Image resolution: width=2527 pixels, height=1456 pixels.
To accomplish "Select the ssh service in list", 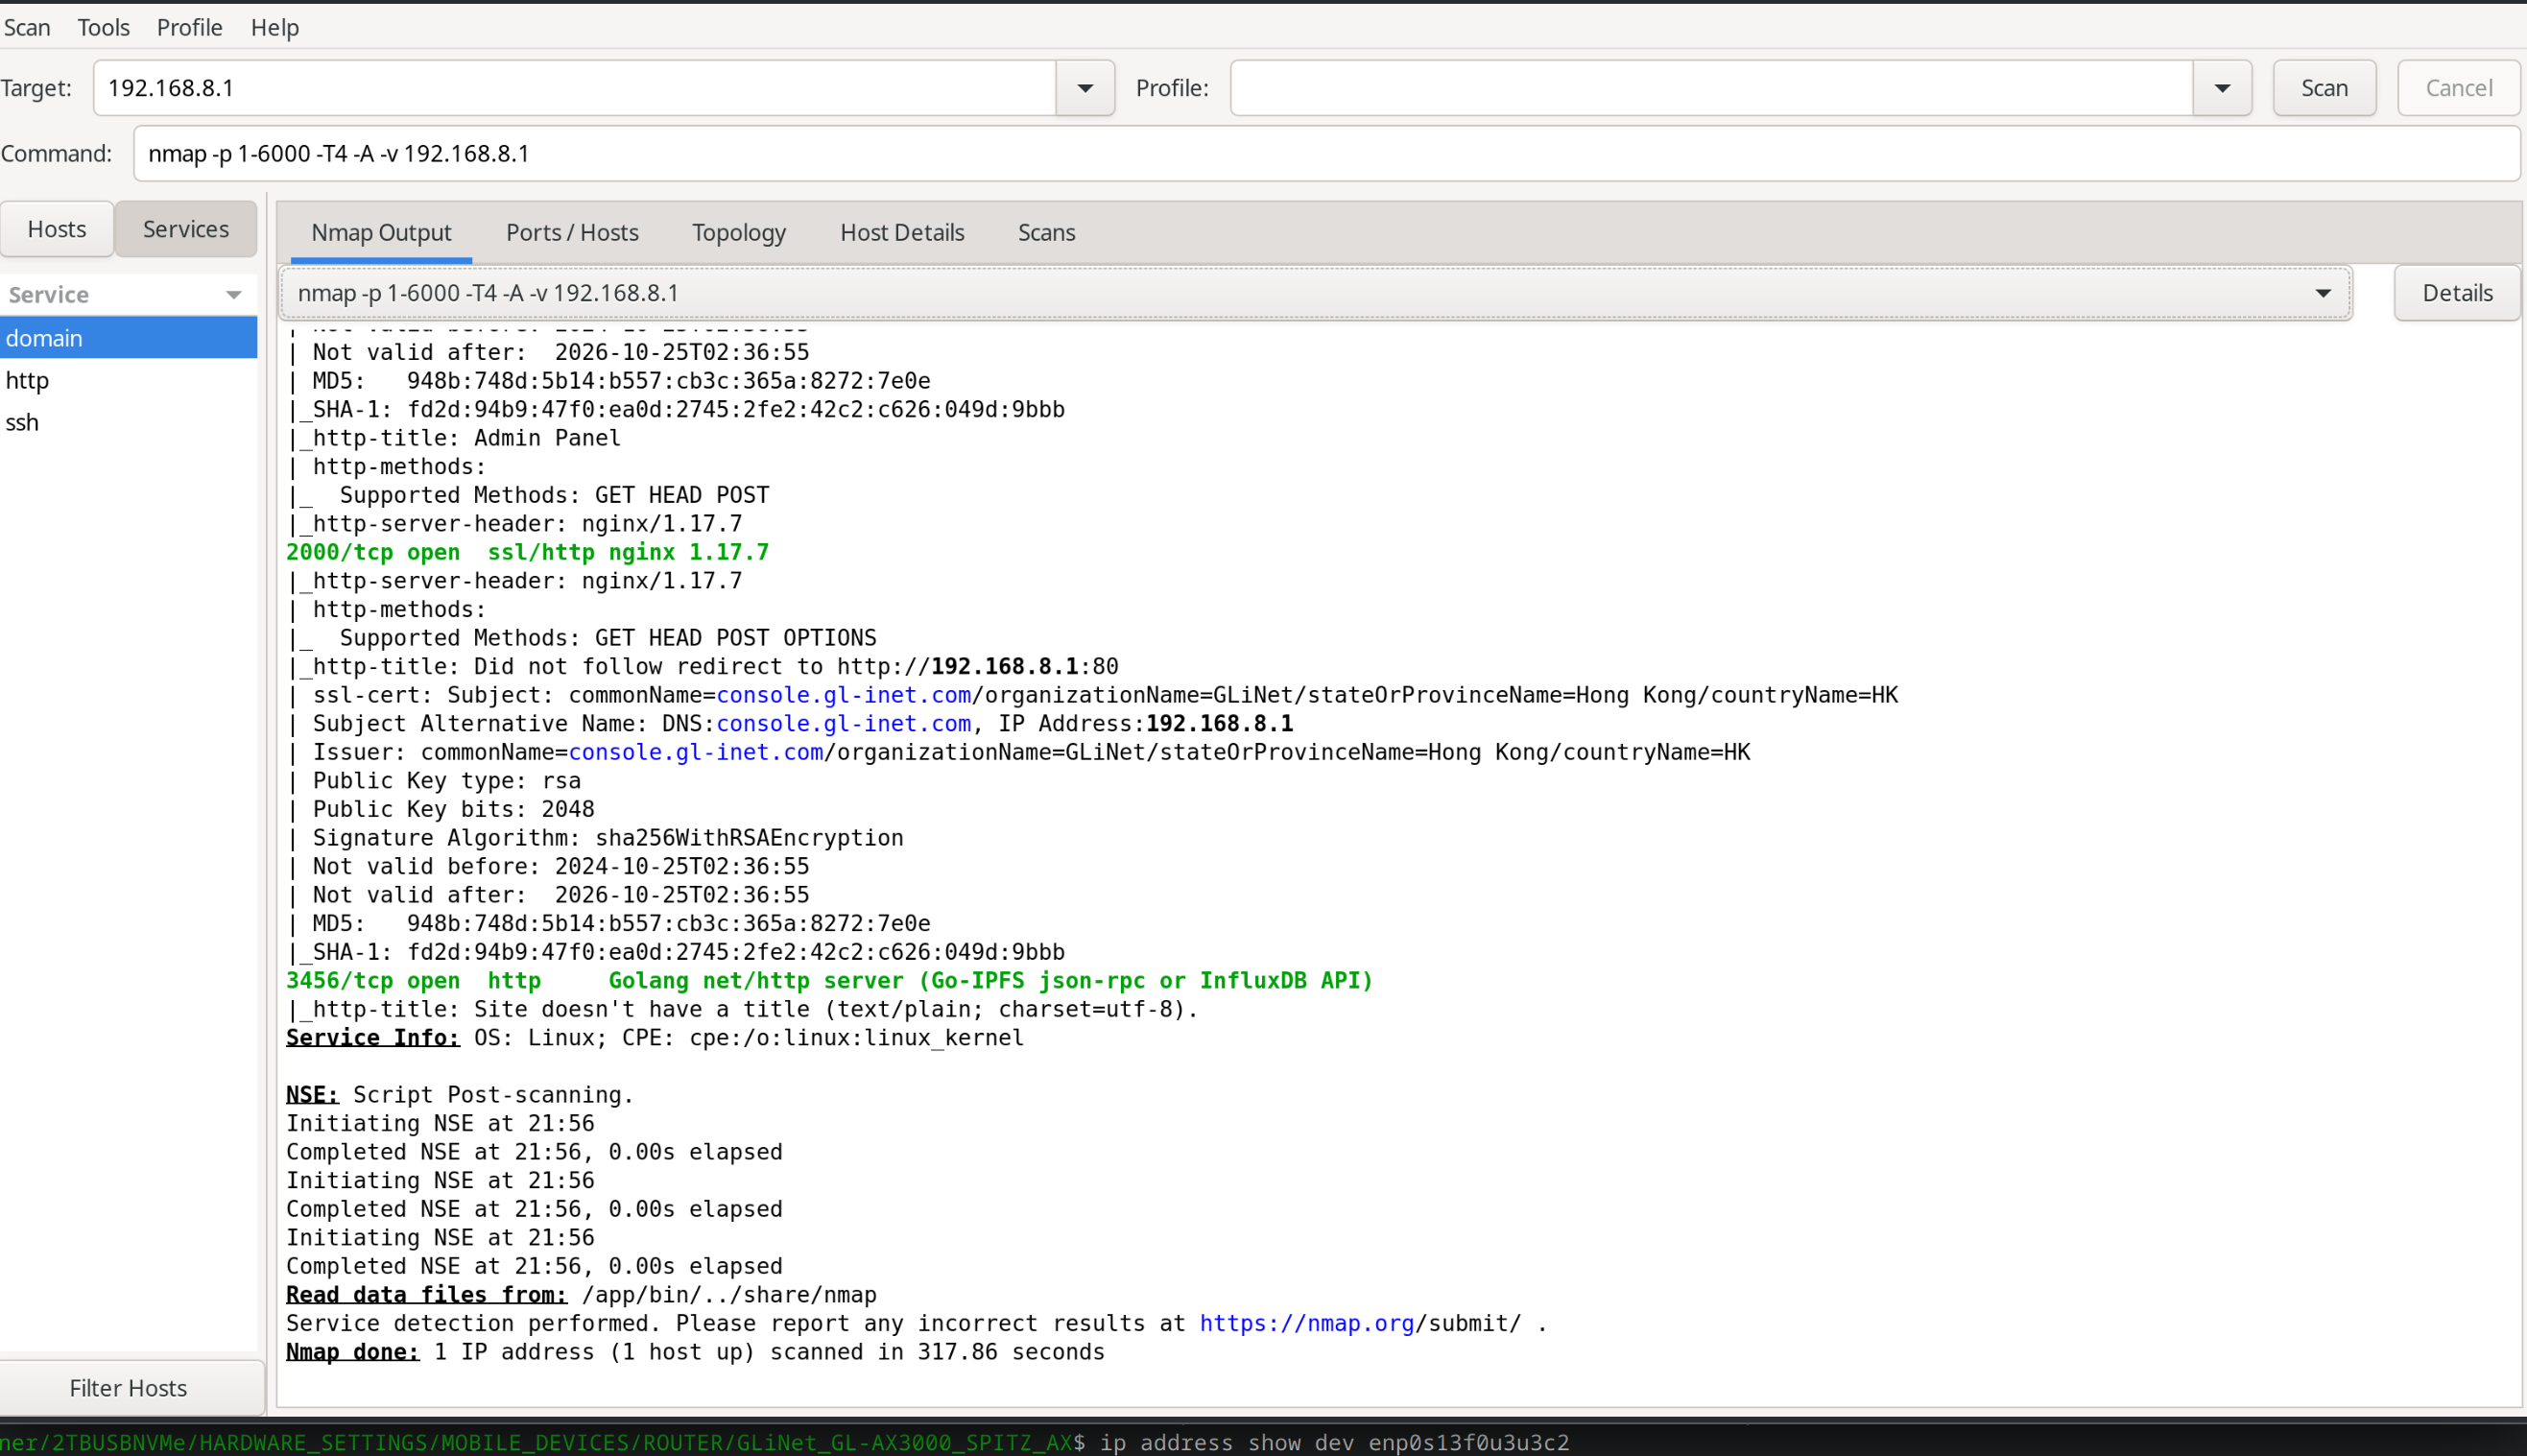I will (22, 422).
